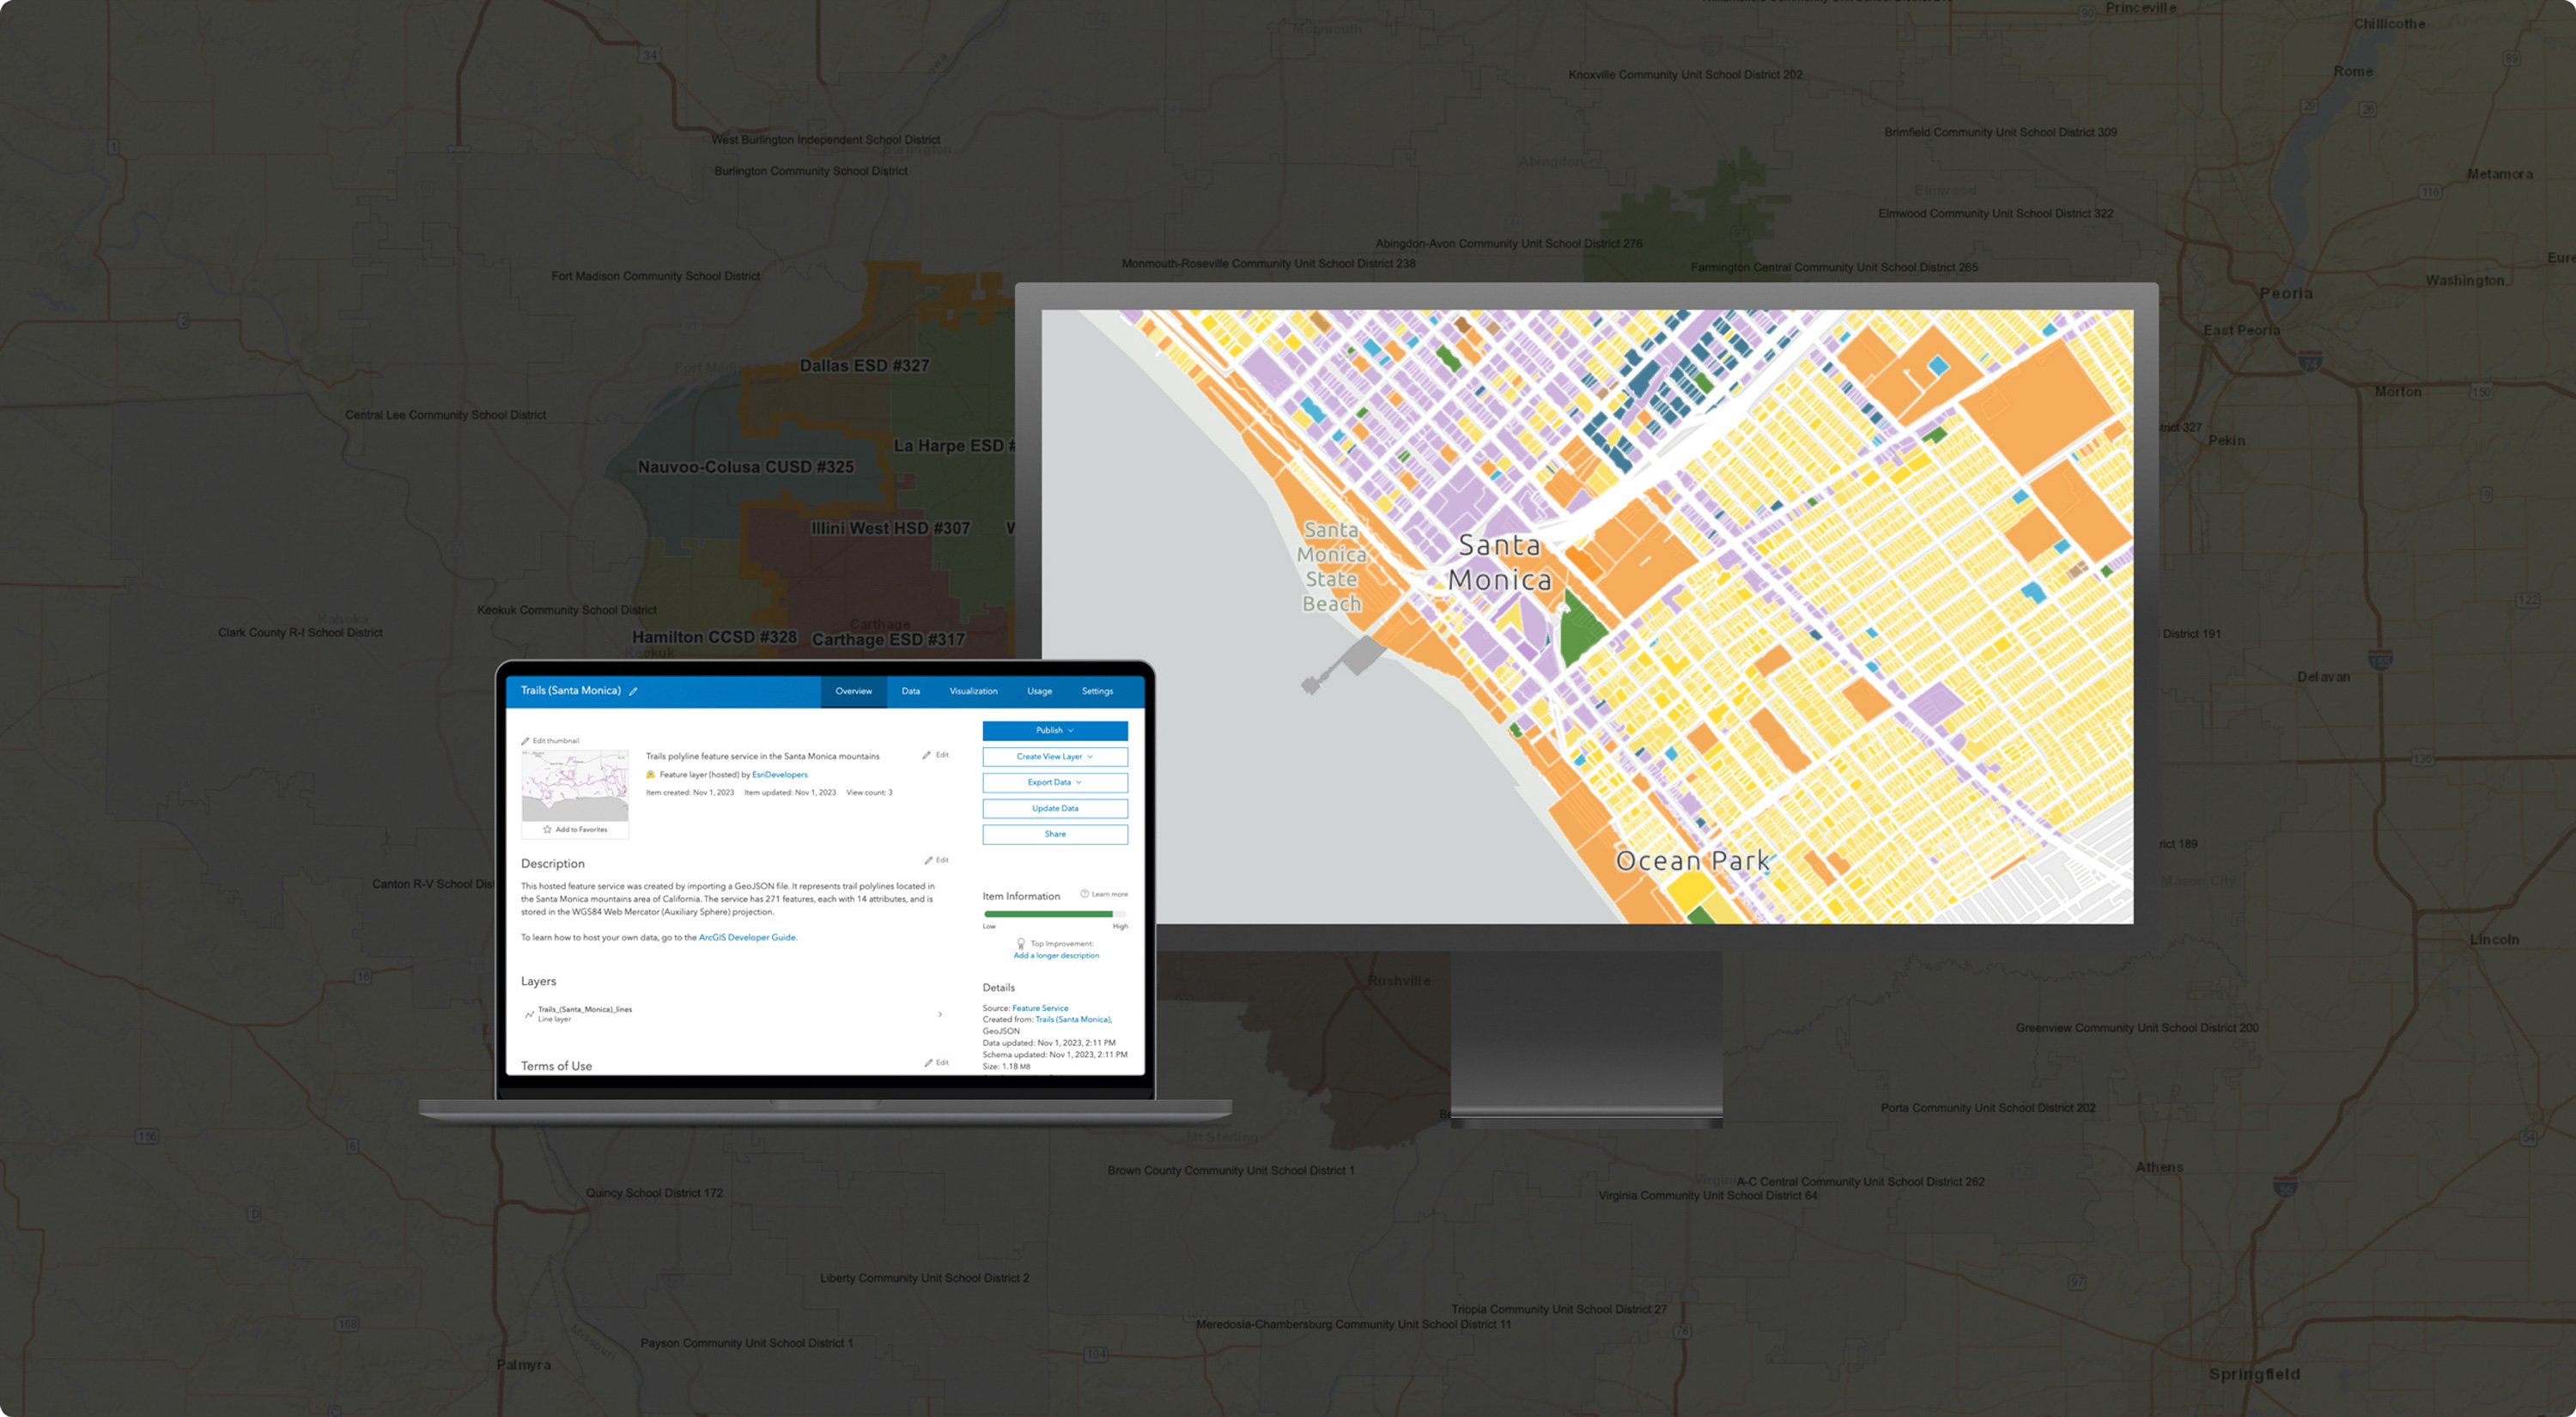Switch to the Data tab
Image resolution: width=2576 pixels, height=1417 pixels.
pyautogui.click(x=910, y=691)
